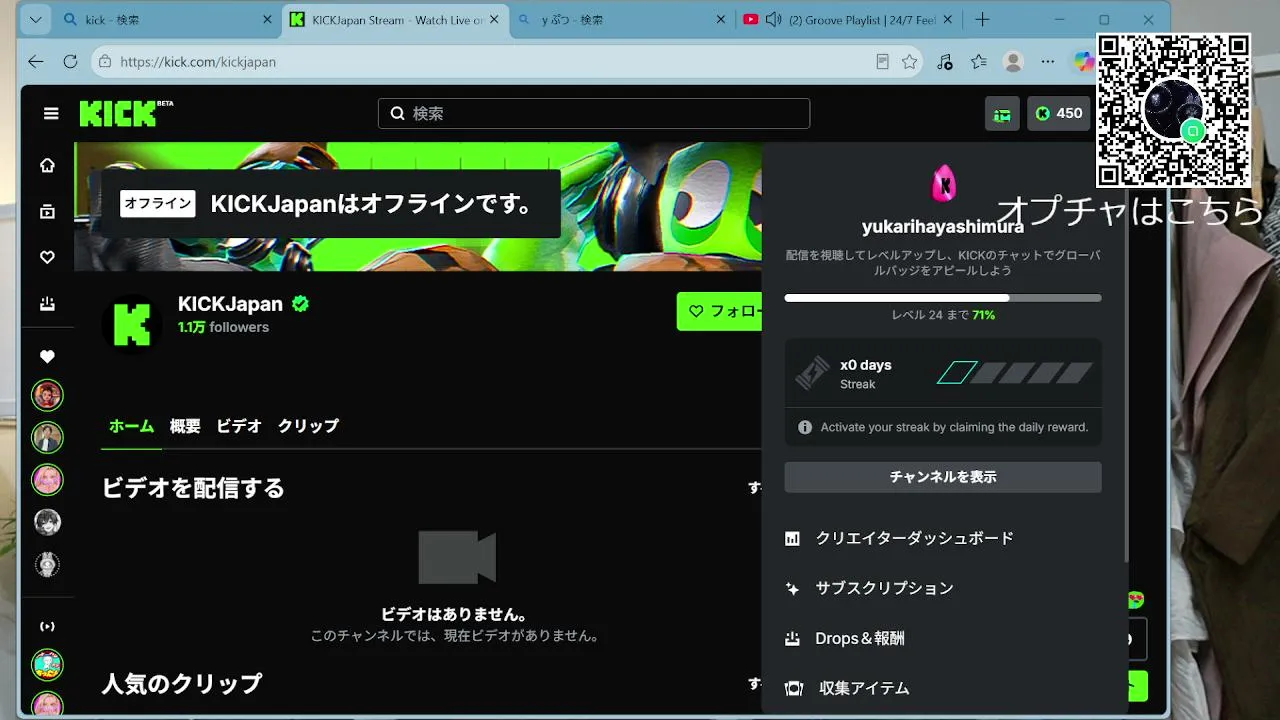Click the チャンネルを表示 button
This screenshot has width=1280, height=720.
tap(943, 477)
